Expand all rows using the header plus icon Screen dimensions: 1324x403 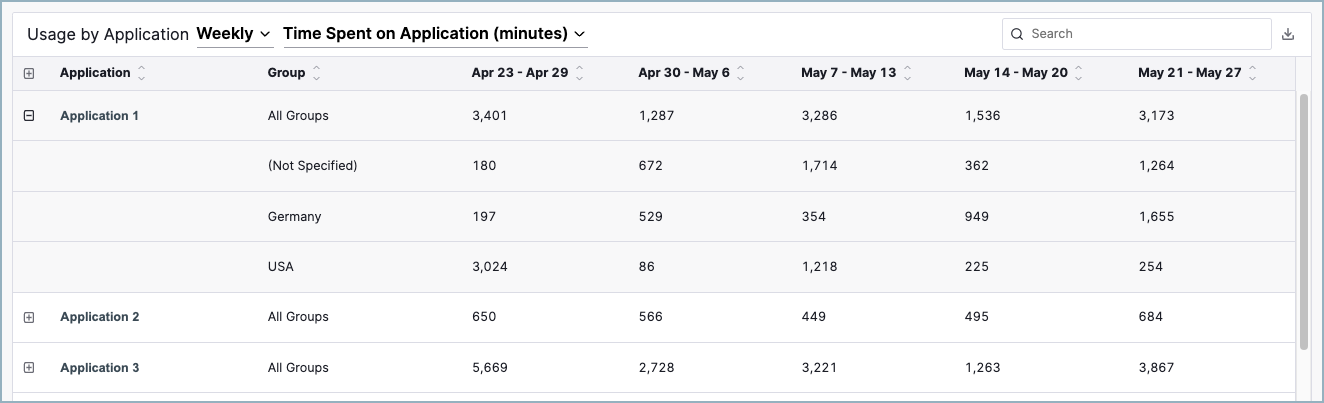(x=29, y=74)
